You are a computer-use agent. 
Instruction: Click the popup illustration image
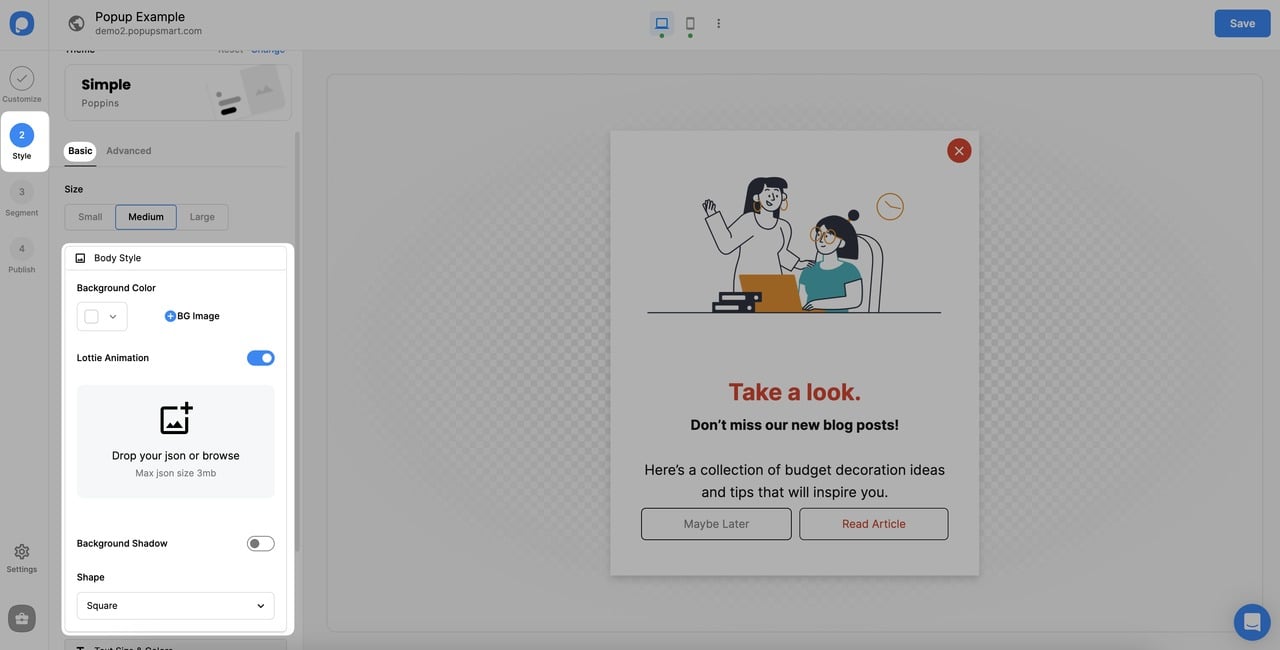pyautogui.click(x=794, y=245)
